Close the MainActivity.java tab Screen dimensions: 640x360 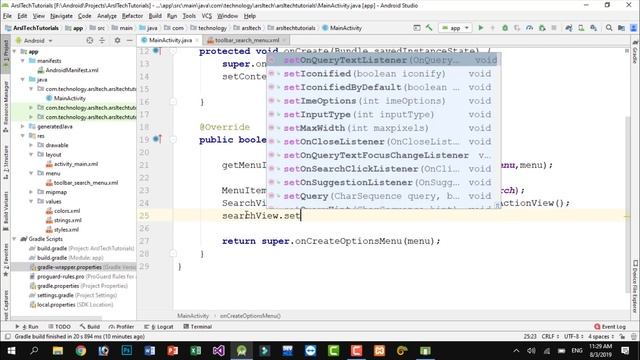tap(197, 40)
